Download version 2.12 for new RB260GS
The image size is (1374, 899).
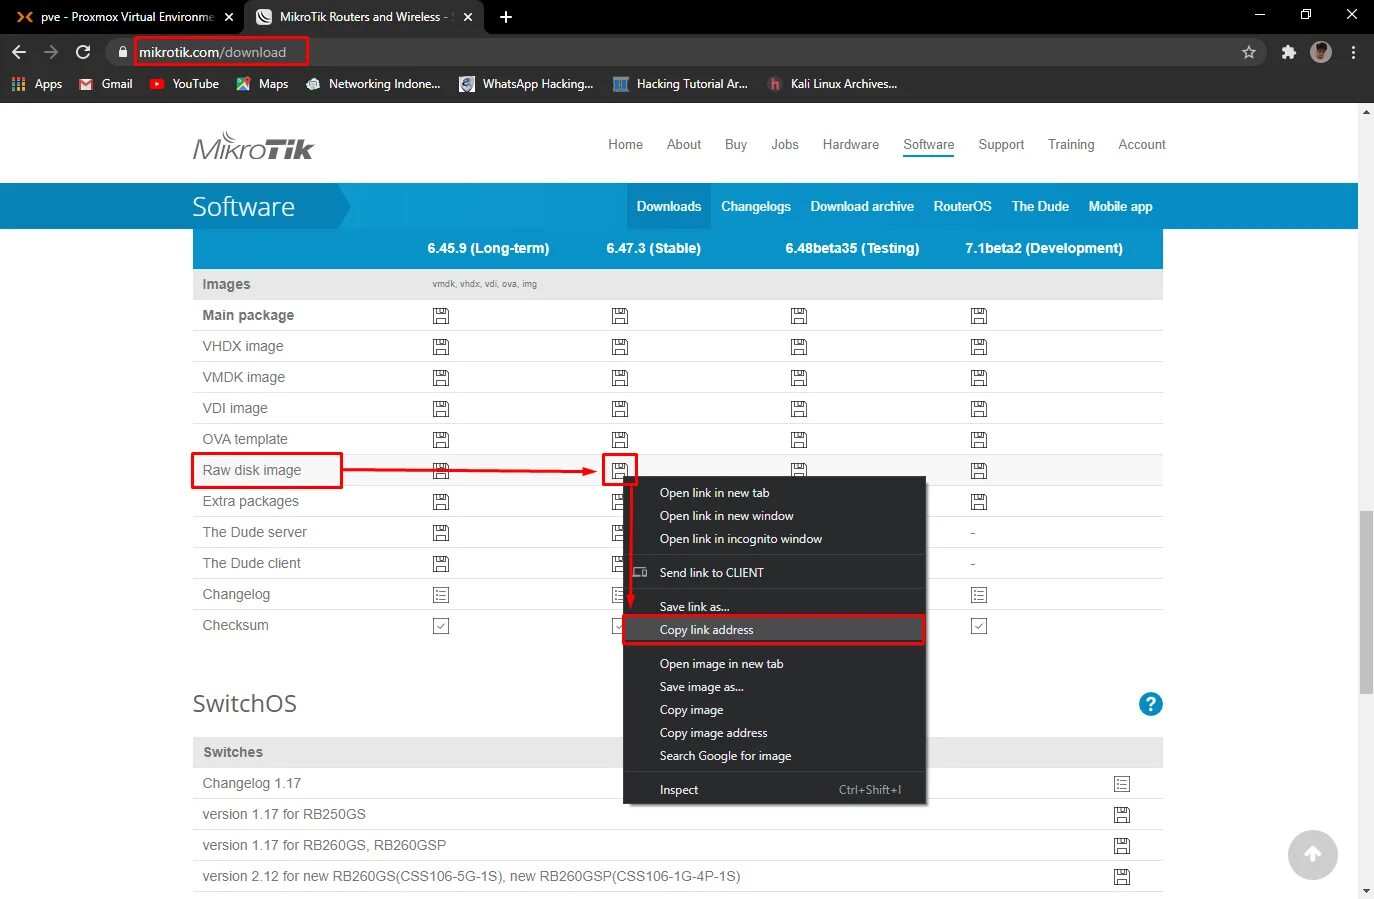click(x=1122, y=877)
